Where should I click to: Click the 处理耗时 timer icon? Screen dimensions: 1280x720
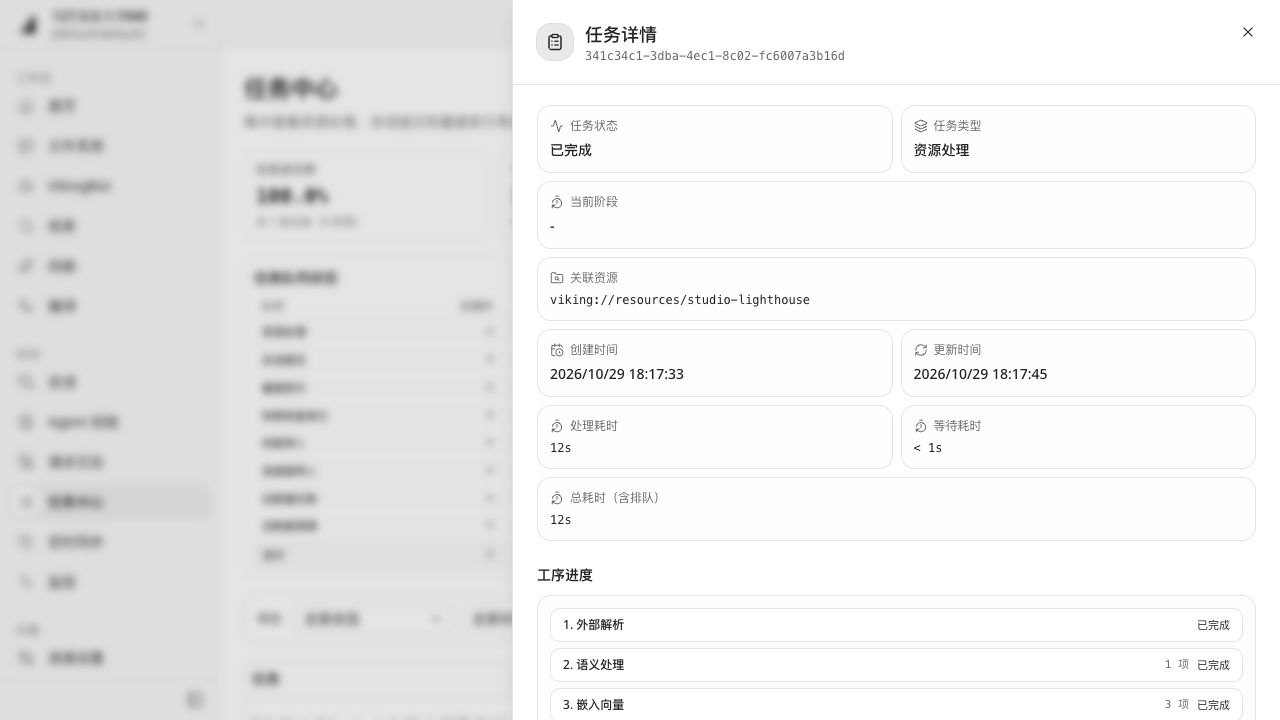(x=557, y=426)
